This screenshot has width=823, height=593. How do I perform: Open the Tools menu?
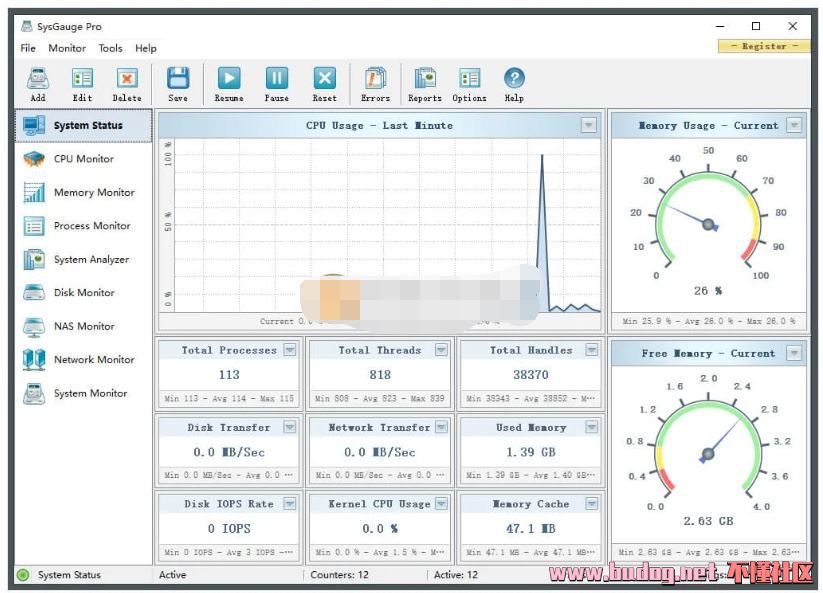pos(110,48)
